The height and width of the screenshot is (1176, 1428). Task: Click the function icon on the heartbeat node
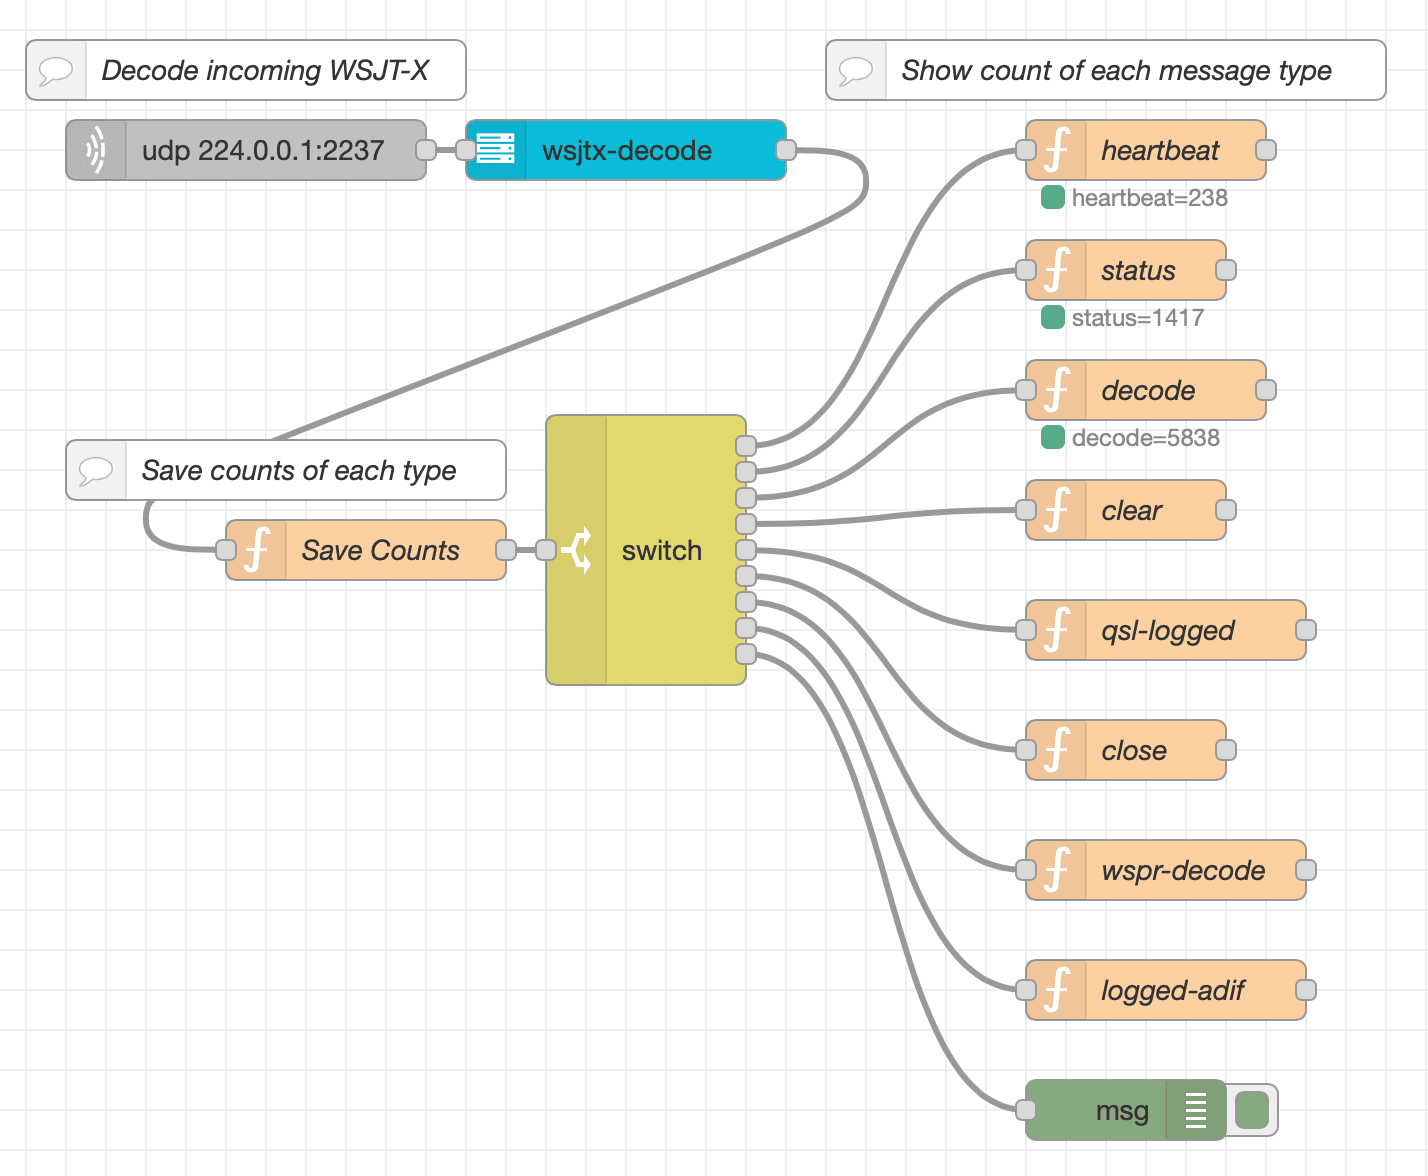(x=1055, y=150)
